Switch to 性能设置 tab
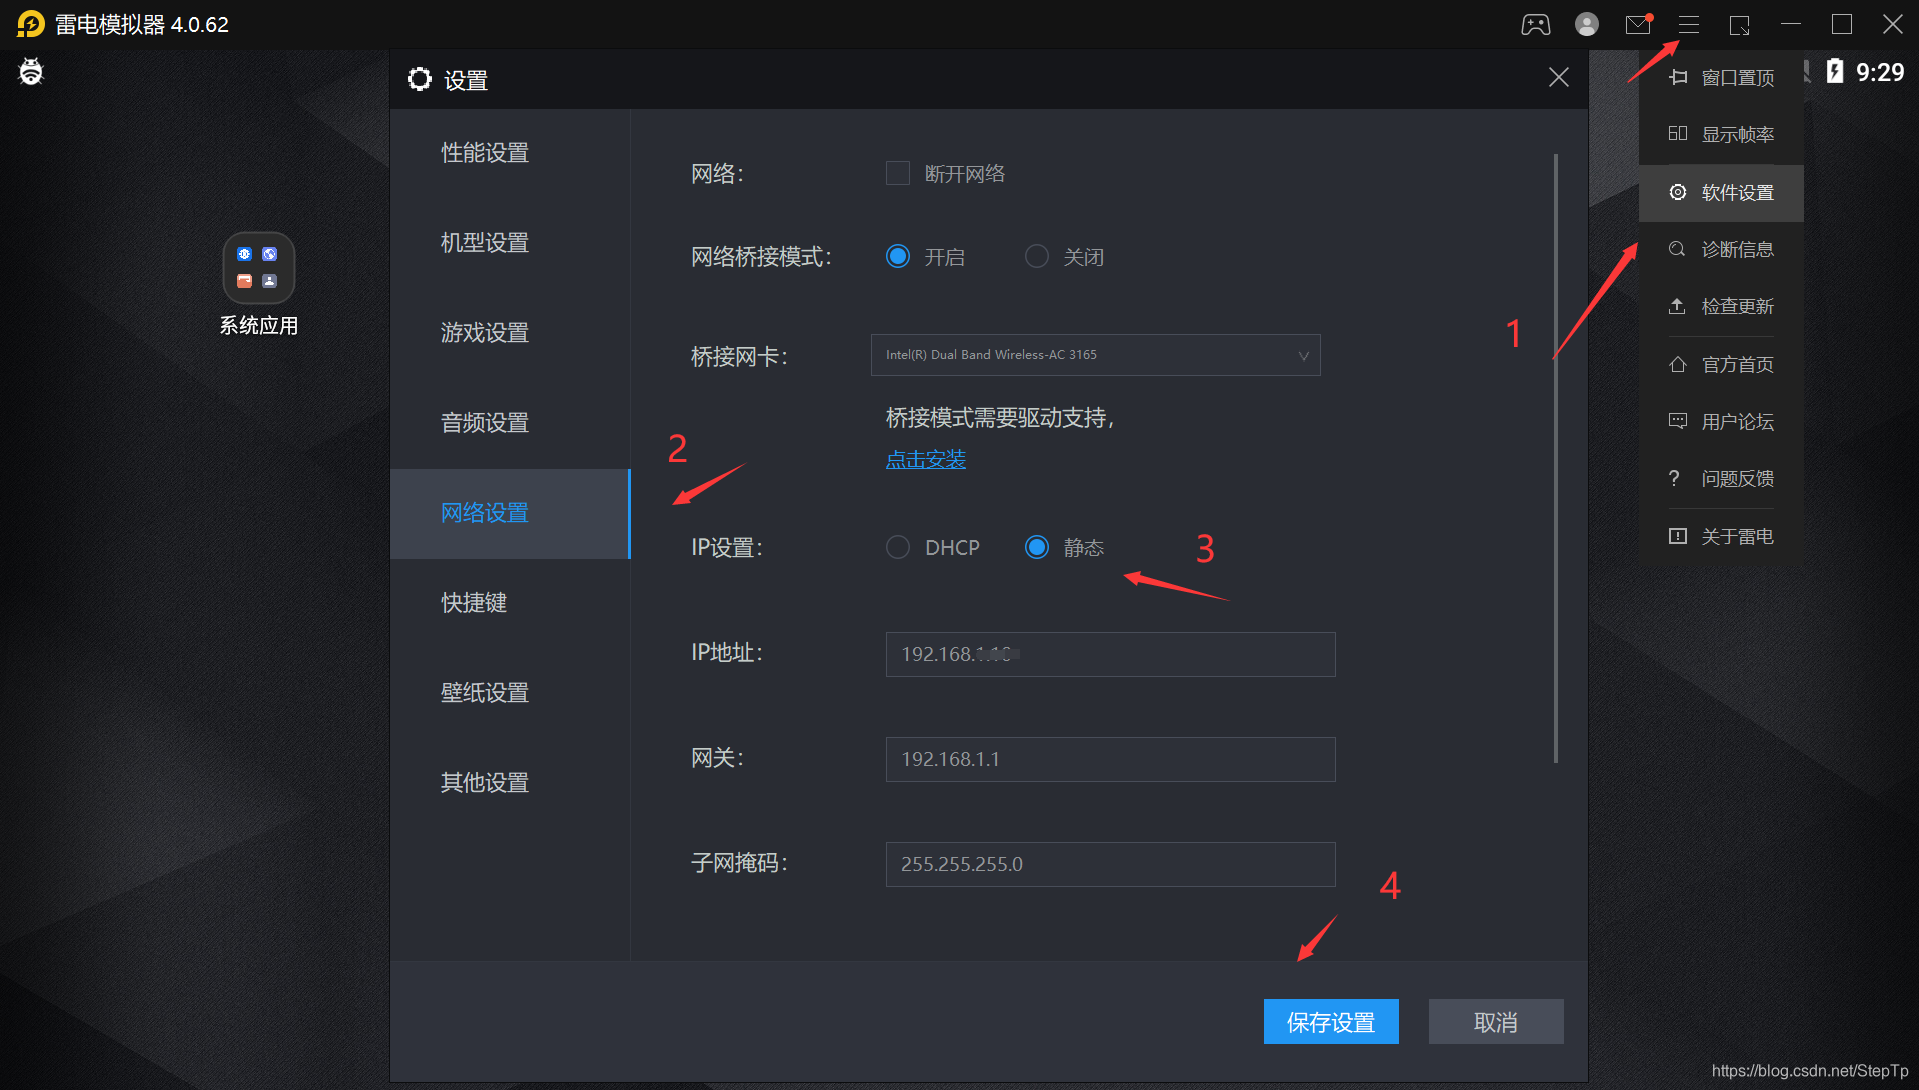Viewport: 1919px width, 1090px height. 510,153
